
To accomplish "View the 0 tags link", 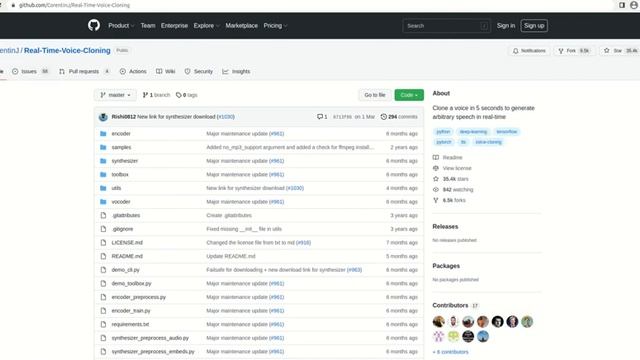I will (x=187, y=95).
